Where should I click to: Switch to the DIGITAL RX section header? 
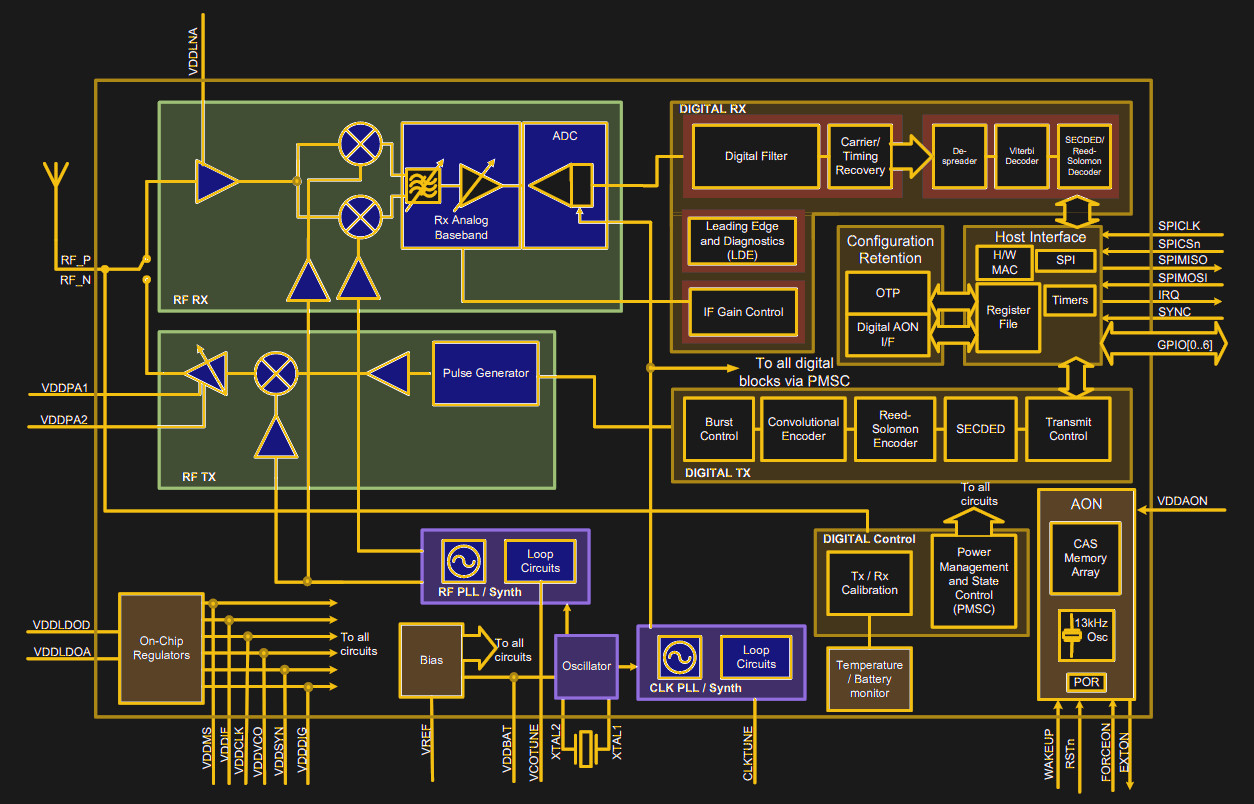(x=710, y=108)
